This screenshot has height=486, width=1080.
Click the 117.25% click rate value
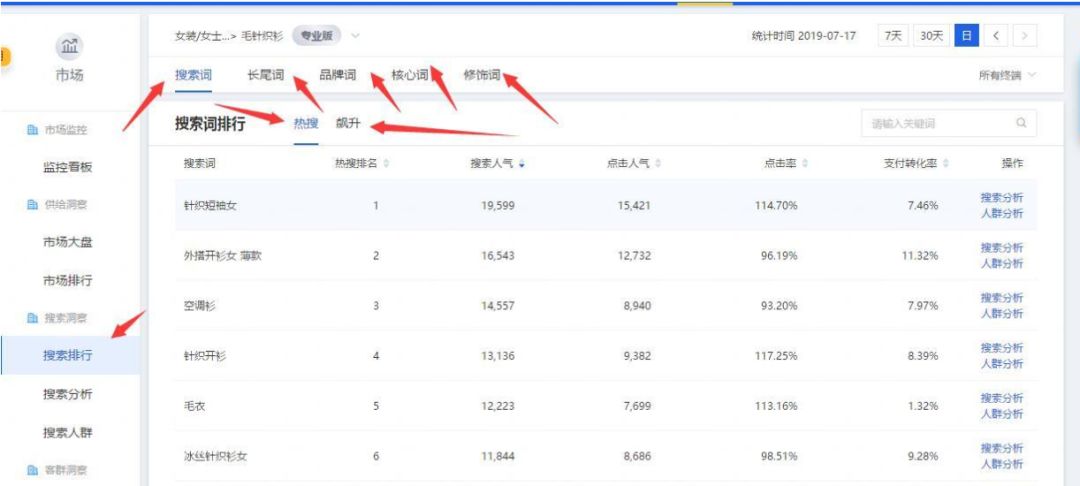(776, 357)
